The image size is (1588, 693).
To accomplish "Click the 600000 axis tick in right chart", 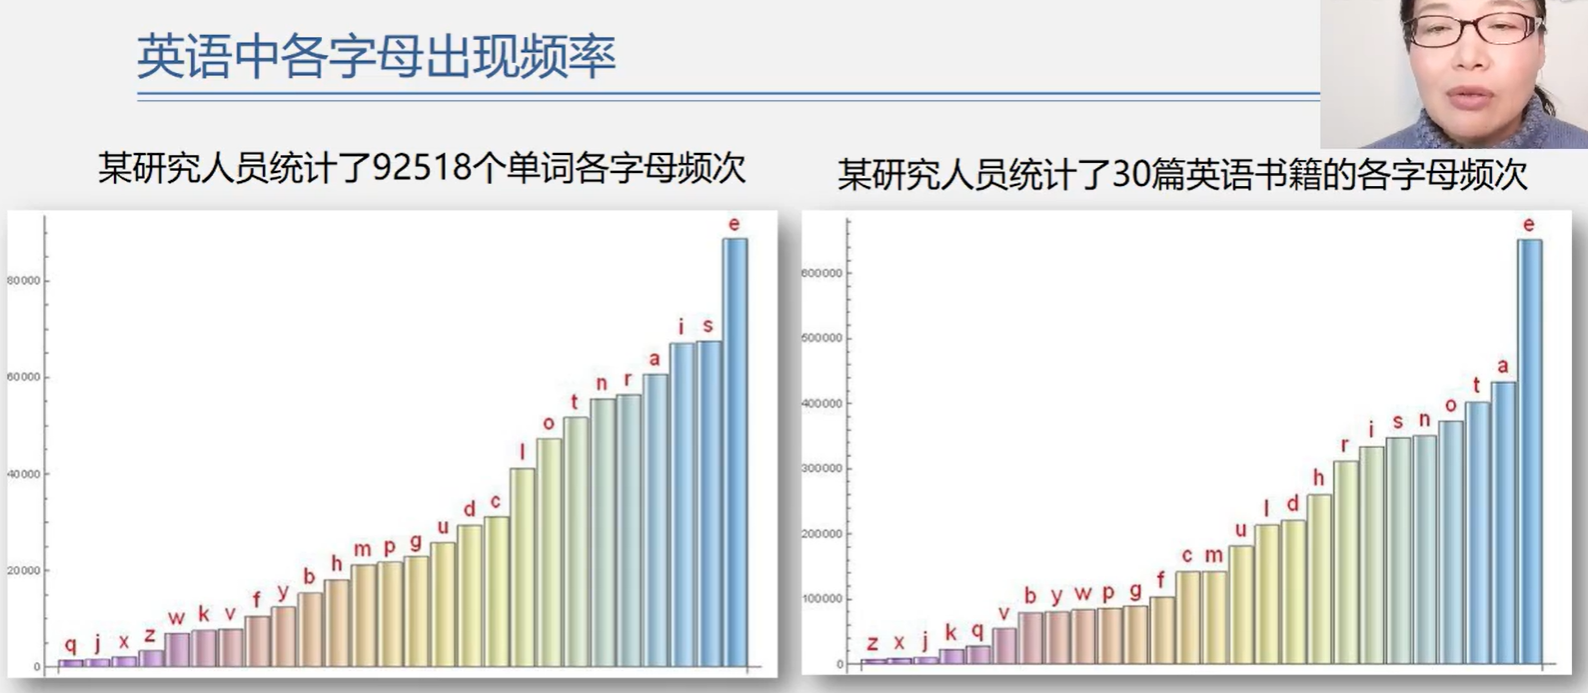I will (822, 273).
